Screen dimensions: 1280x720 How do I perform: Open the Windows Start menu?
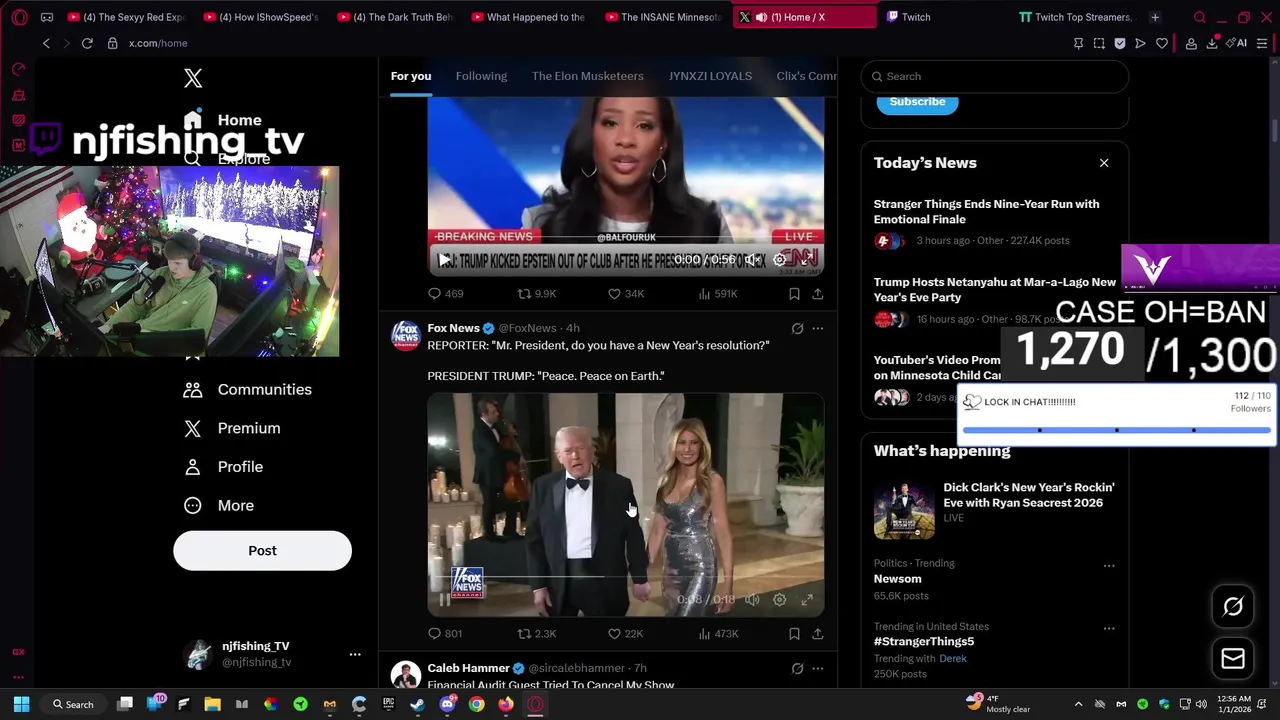(21, 704)
